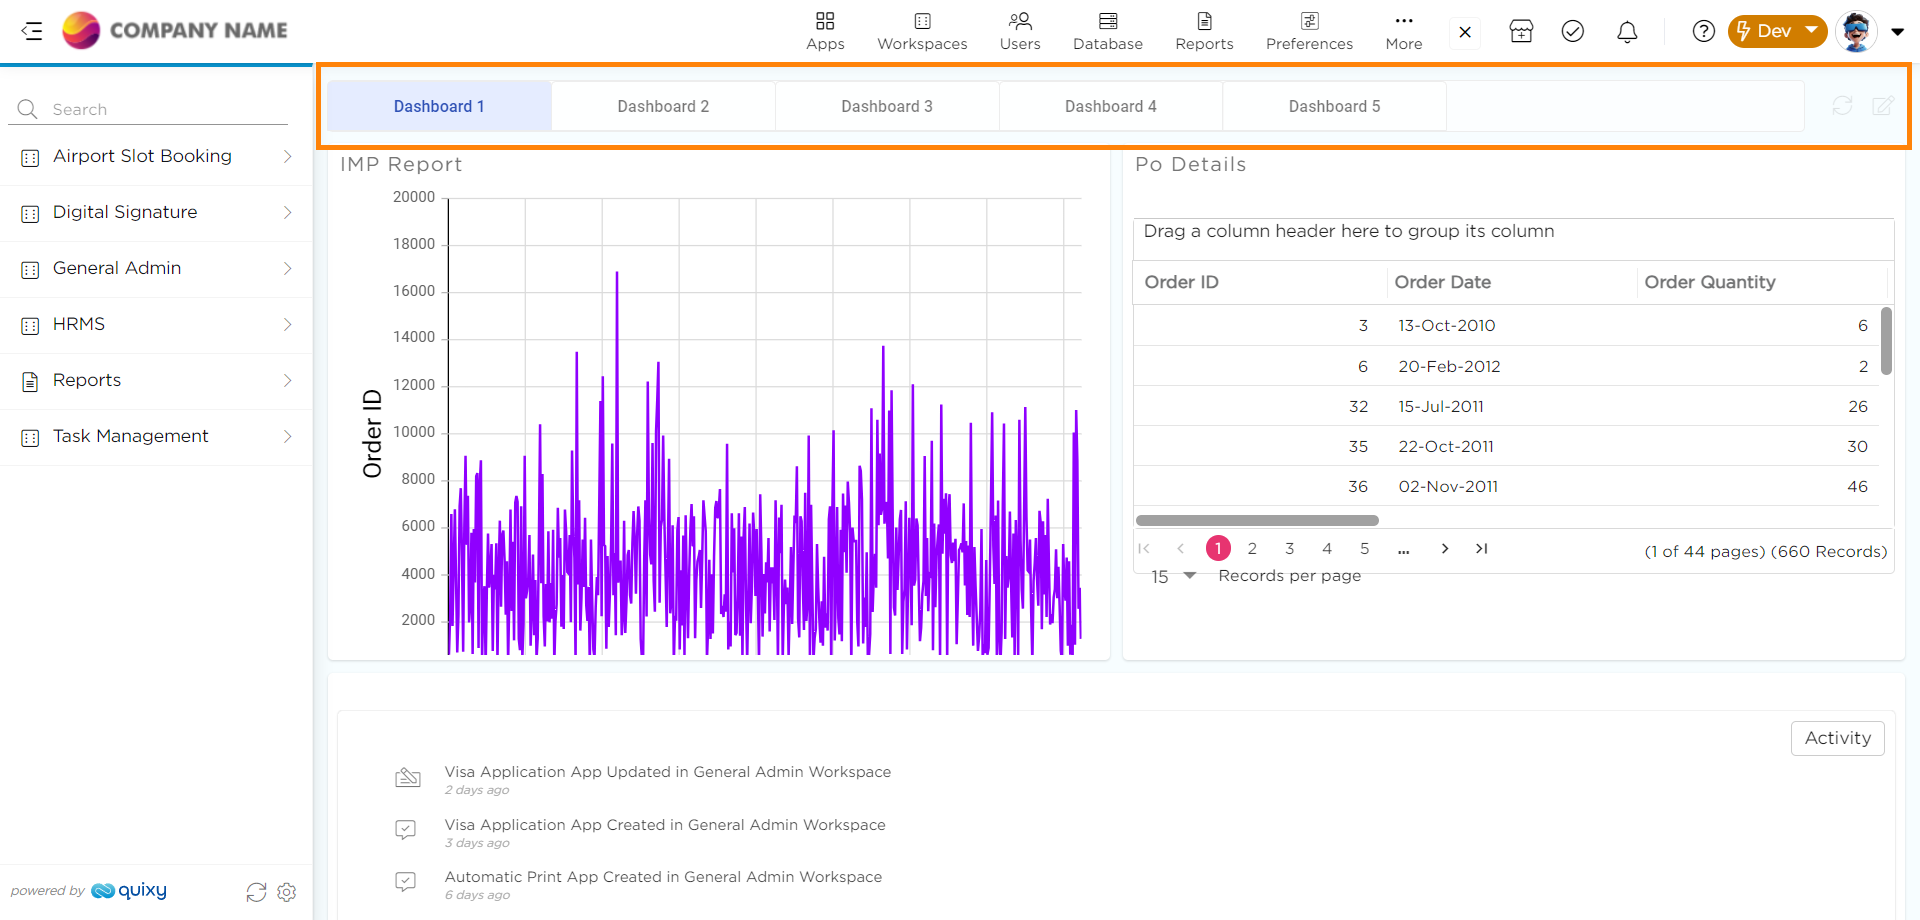Open the marketplace store icon
The image size is (1920, 920).
(1521, 32)
